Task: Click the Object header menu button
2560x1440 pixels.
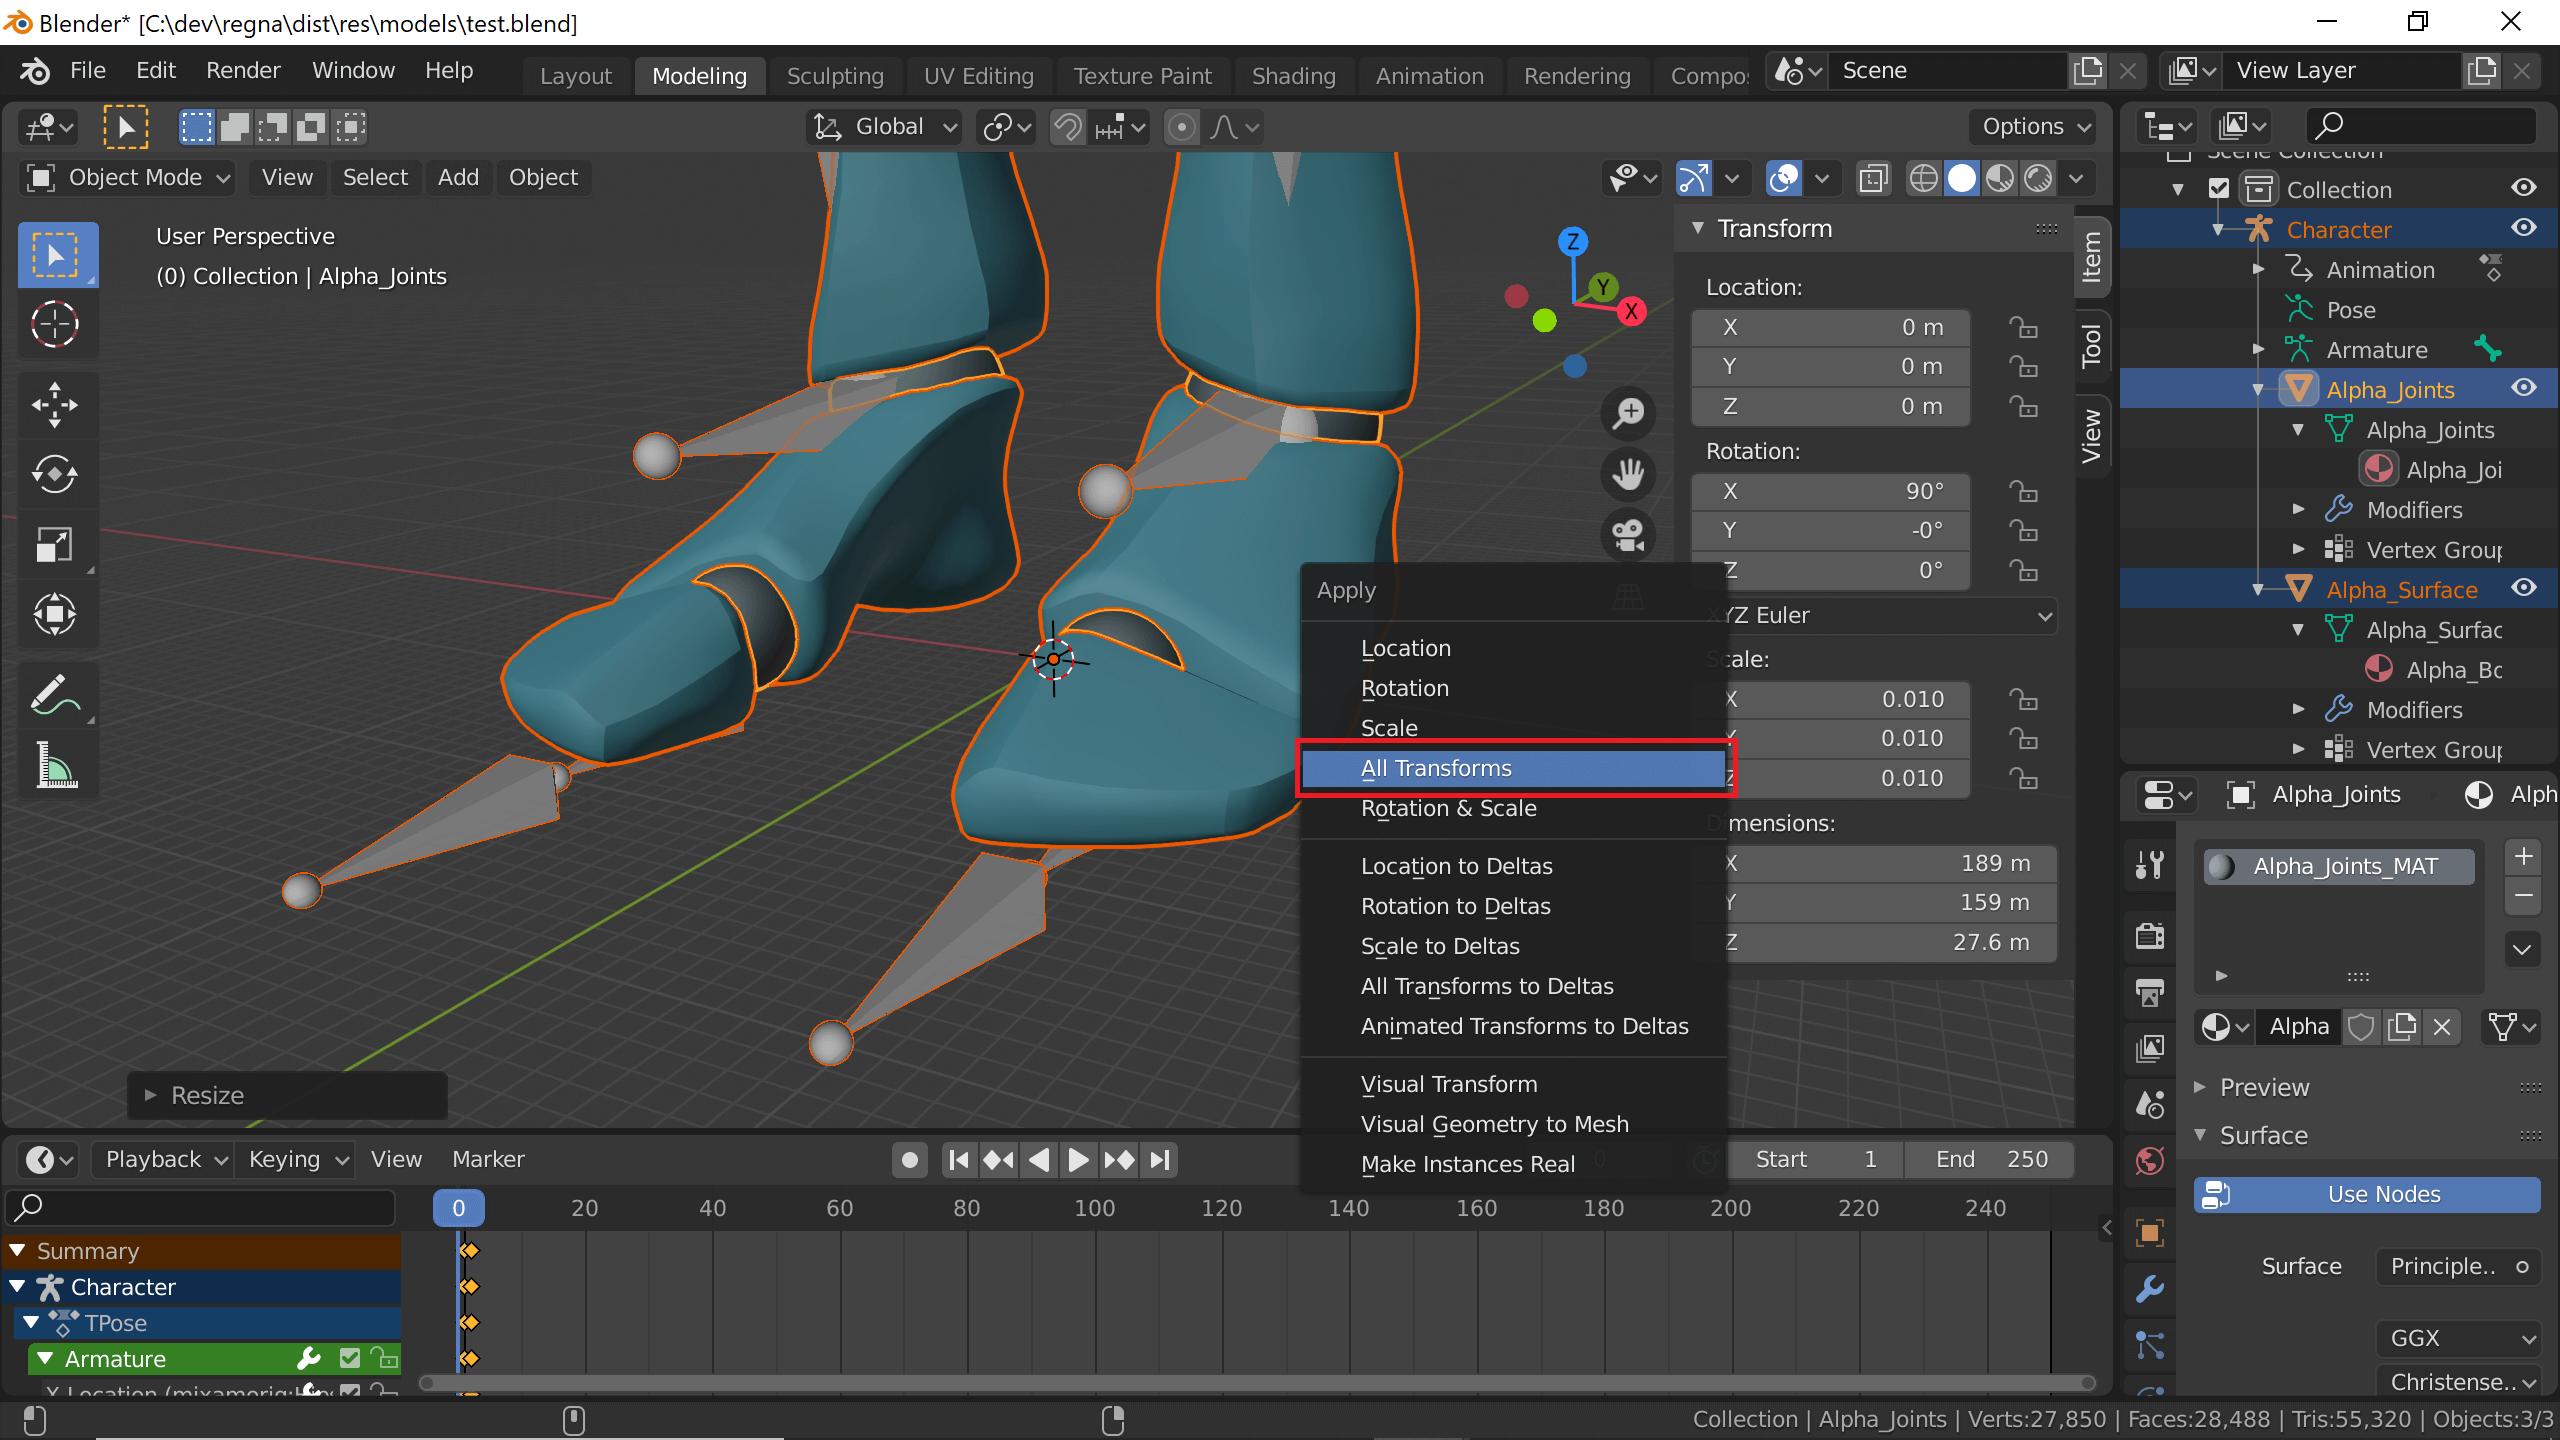Action: point(543,178)
